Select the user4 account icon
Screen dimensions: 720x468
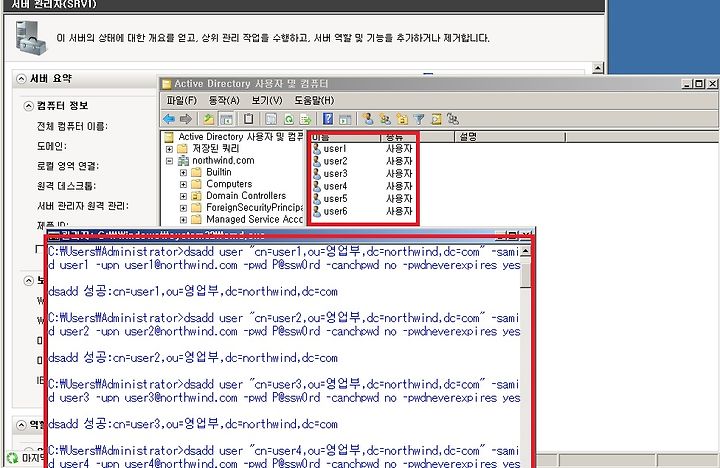tap(316, 186)
